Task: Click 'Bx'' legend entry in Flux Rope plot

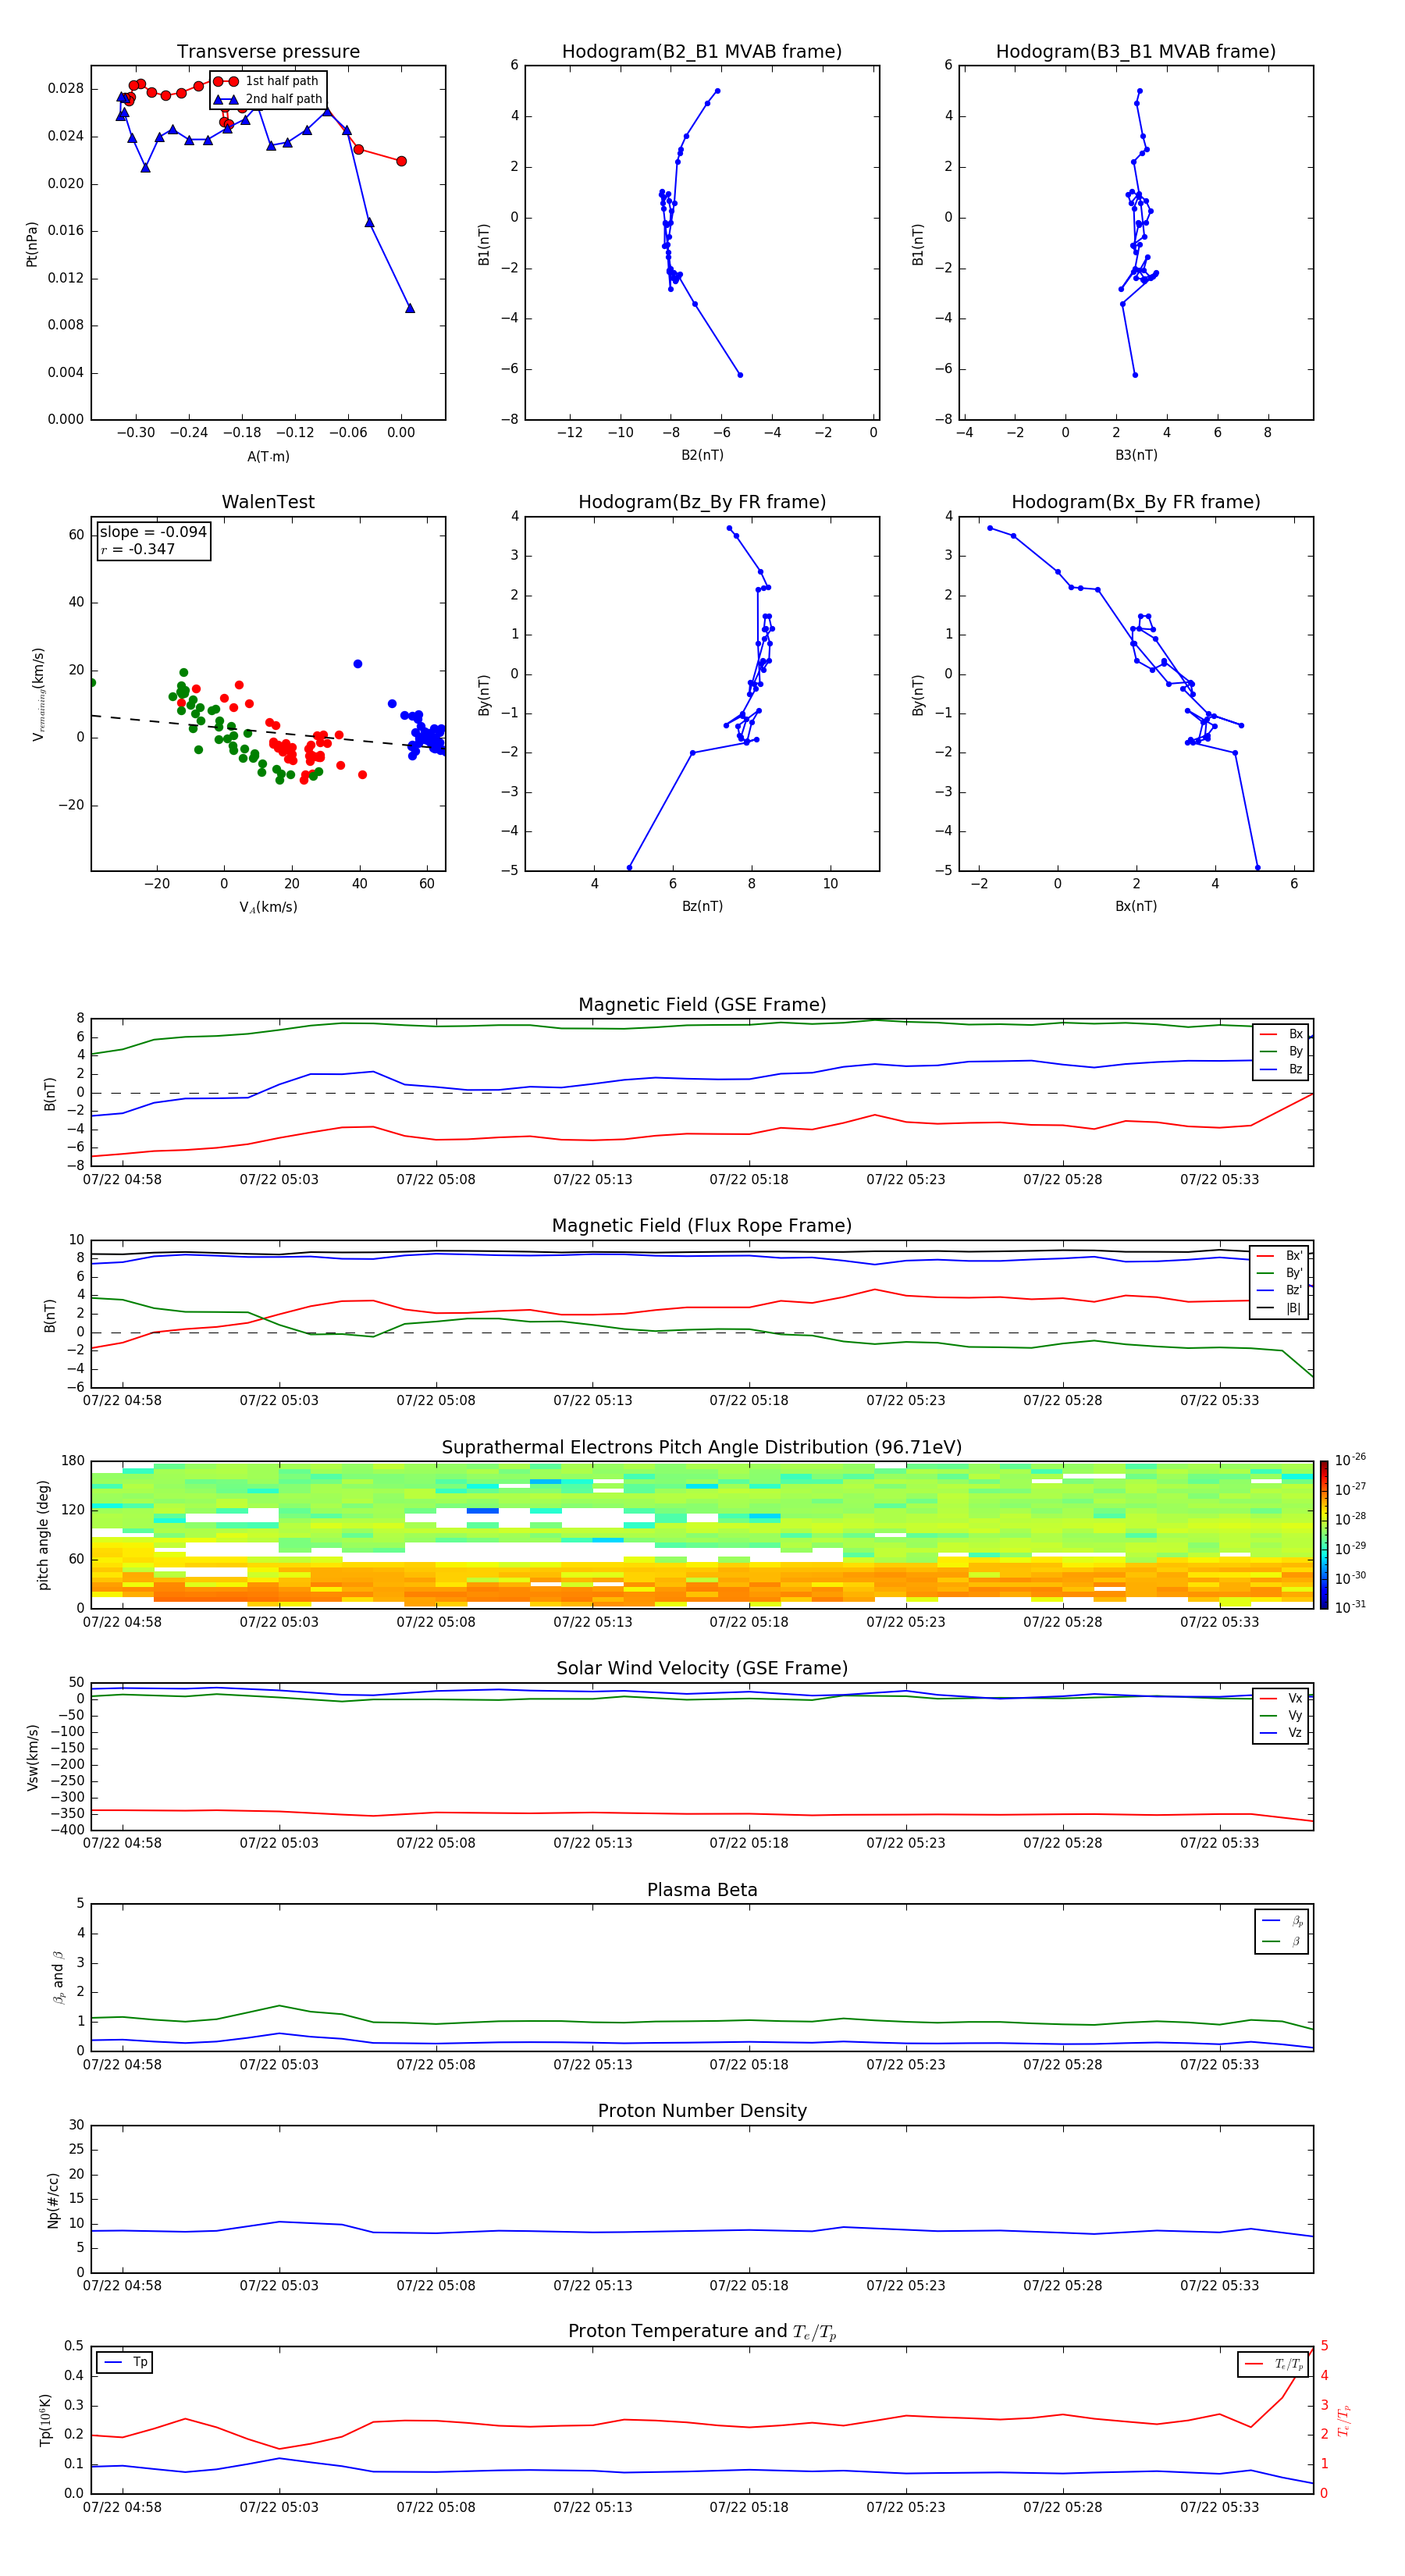Action: pos(1280,1256)
